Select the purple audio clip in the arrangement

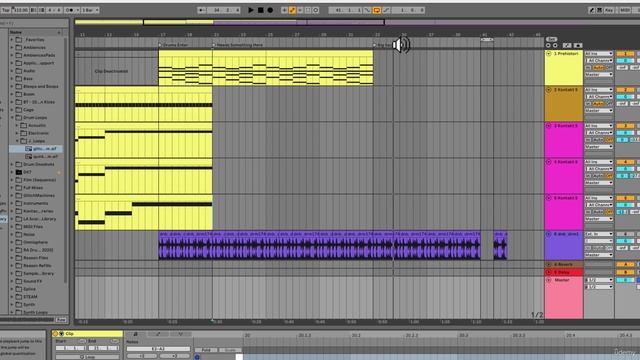point(320,245)
